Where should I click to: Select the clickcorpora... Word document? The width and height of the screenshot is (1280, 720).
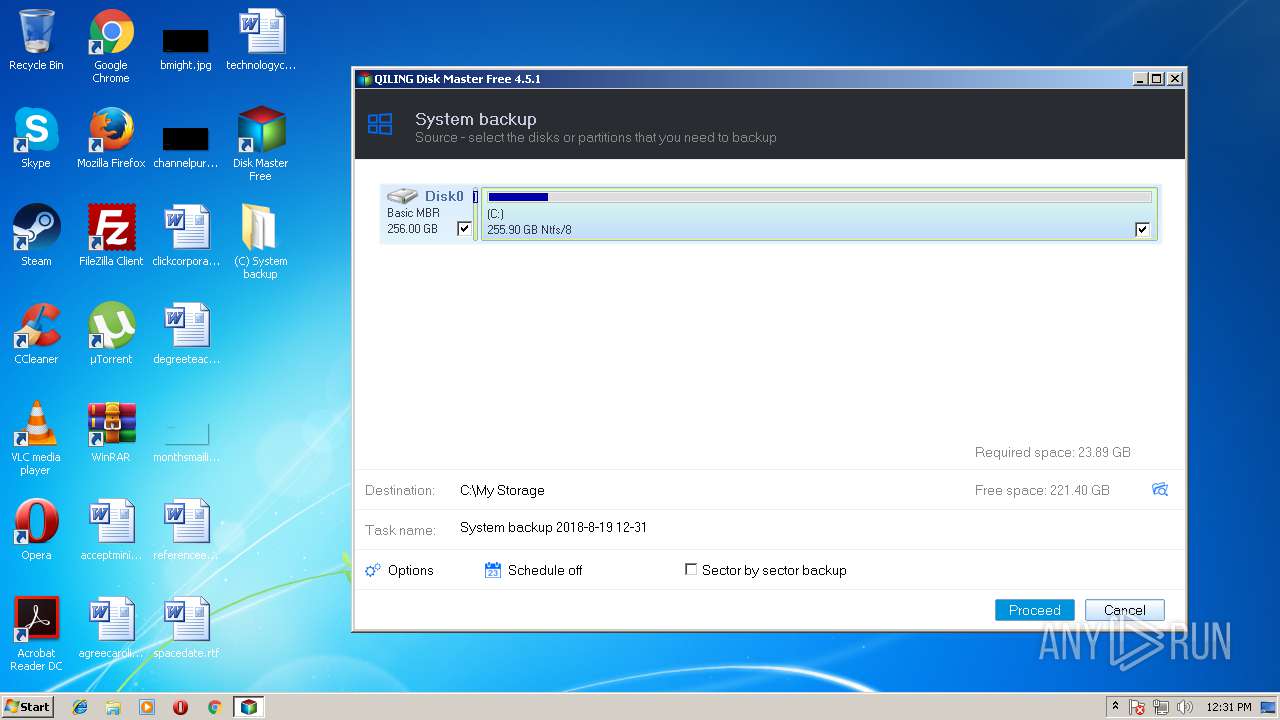tap(186, 236)
